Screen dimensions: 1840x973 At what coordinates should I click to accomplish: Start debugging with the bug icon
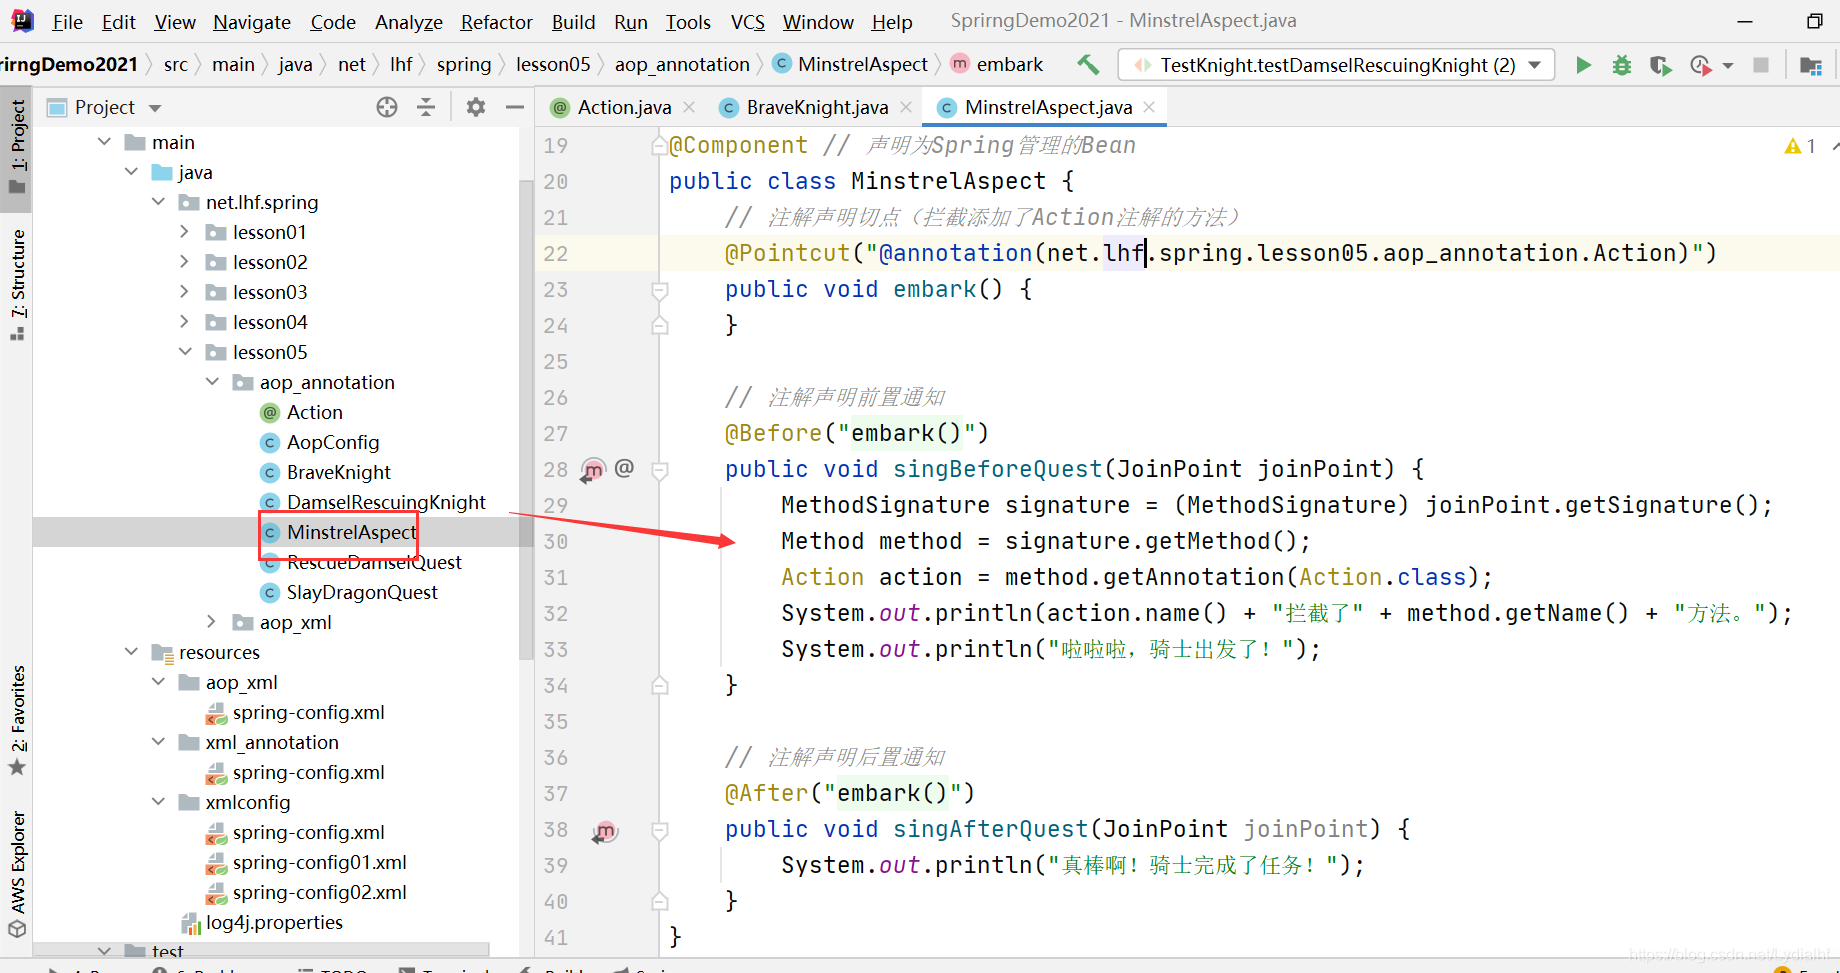tap(1622, 65)
